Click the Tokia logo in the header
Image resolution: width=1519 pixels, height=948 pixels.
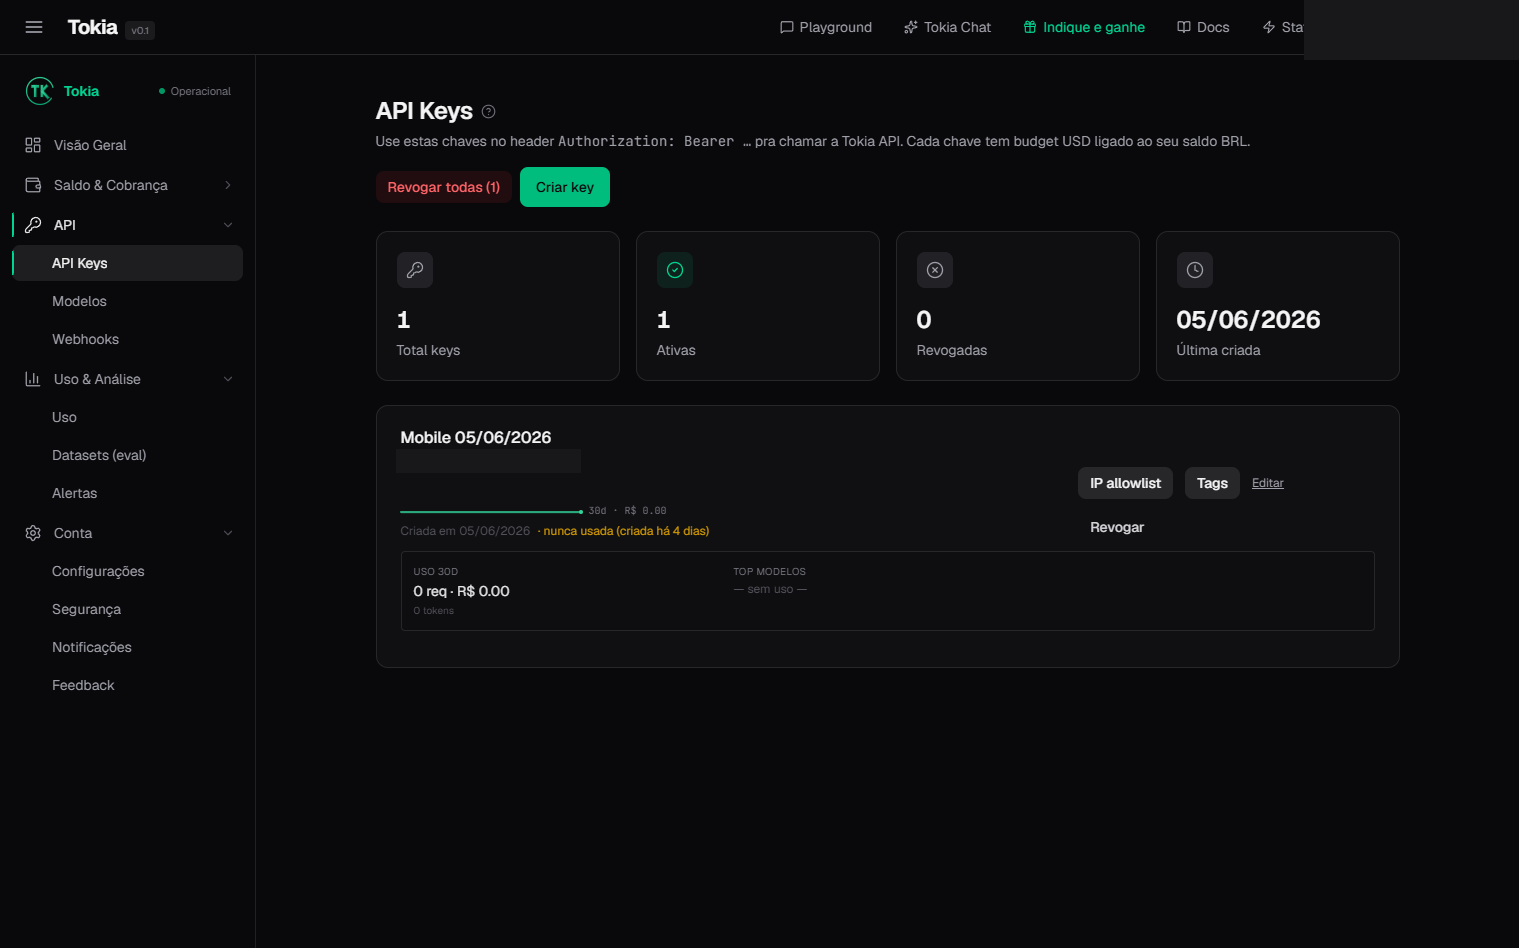pos(93,27)
